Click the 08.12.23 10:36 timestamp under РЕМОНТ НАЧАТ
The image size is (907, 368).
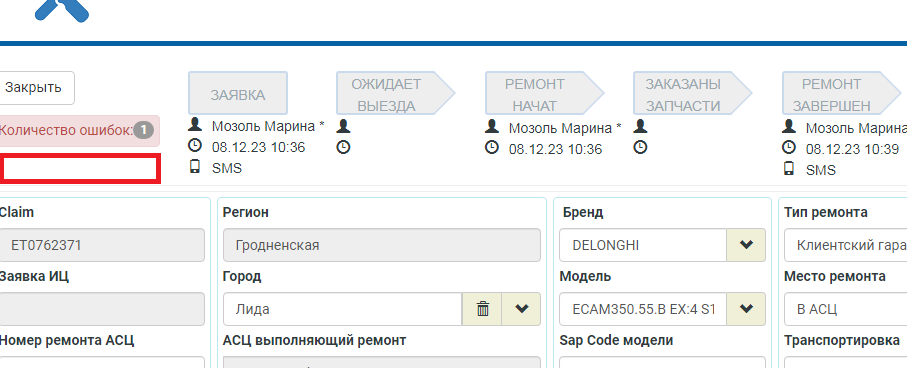pyautogui.click(x=555, y=149)
